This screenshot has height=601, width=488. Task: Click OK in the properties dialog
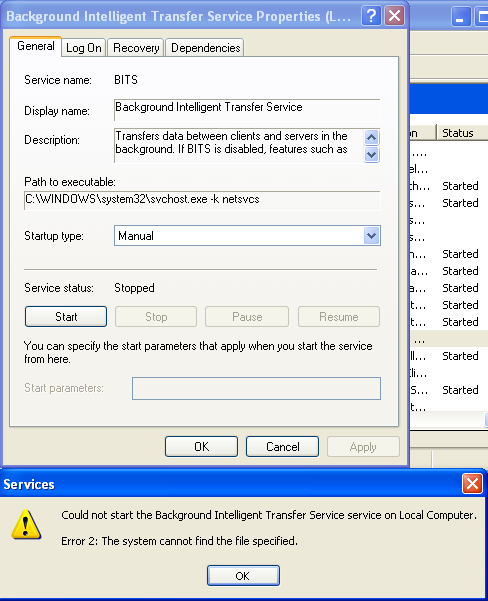pos(202,447)
